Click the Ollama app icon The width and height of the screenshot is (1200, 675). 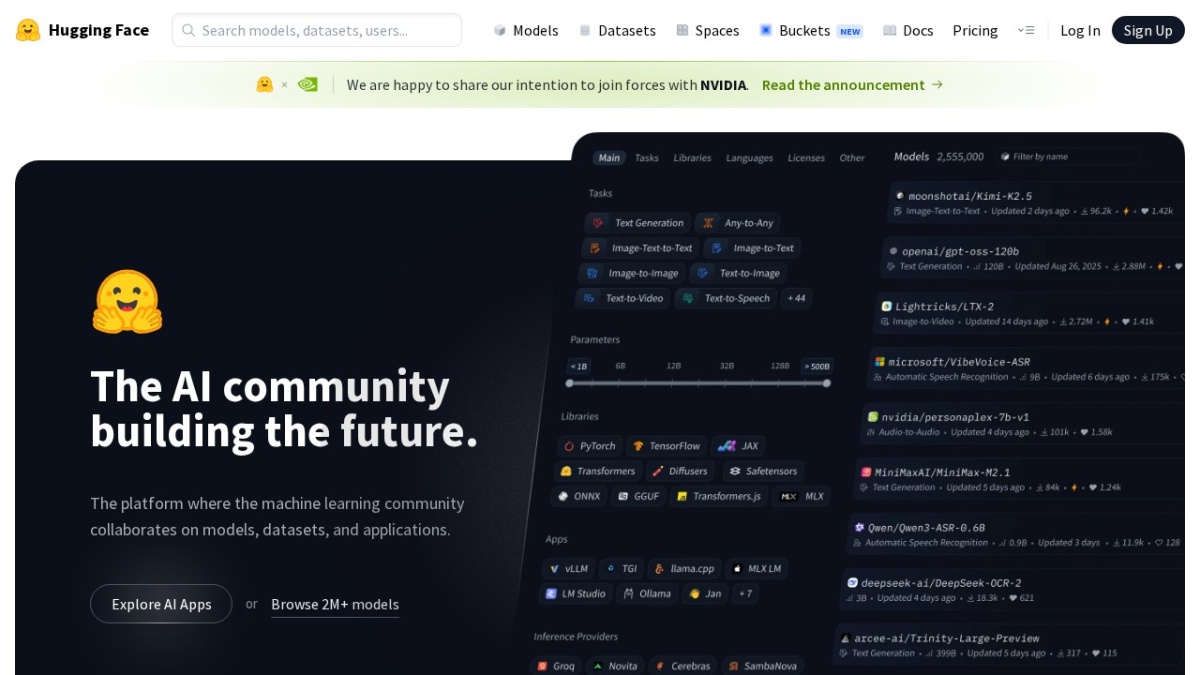[x=628, y=593]
